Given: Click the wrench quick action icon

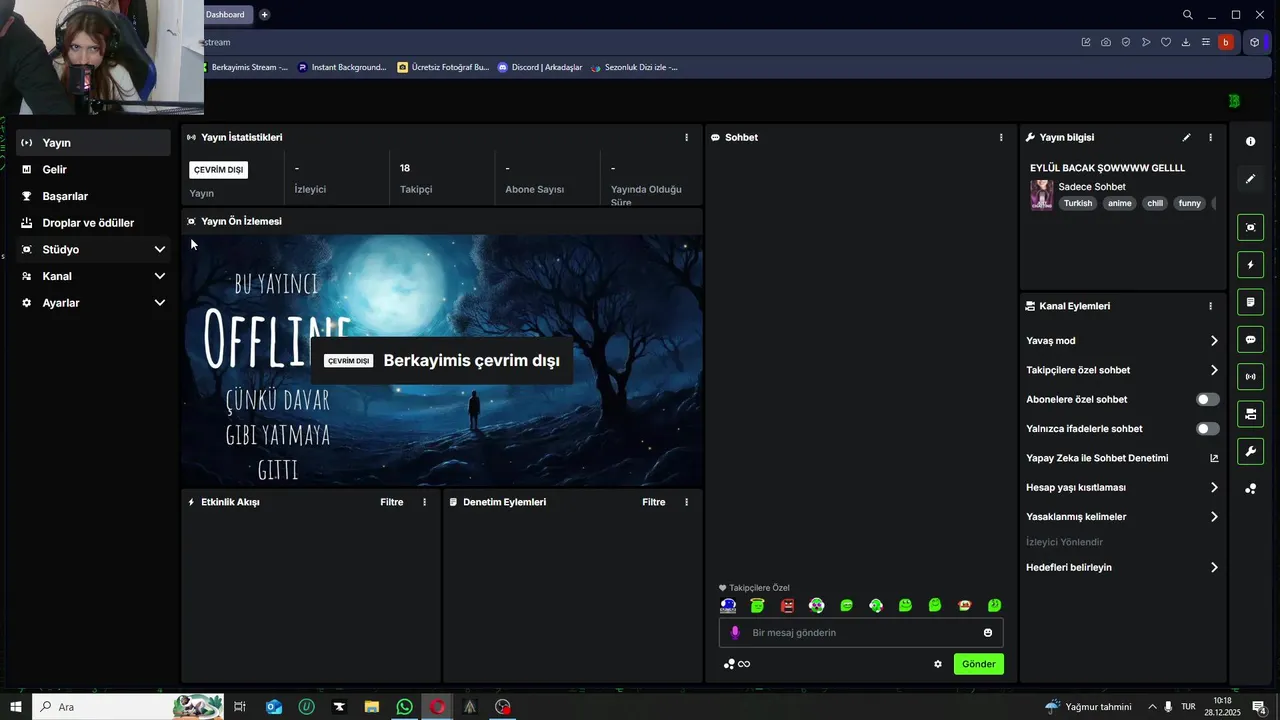Looking at the screenshot, I should (1250, 451).
